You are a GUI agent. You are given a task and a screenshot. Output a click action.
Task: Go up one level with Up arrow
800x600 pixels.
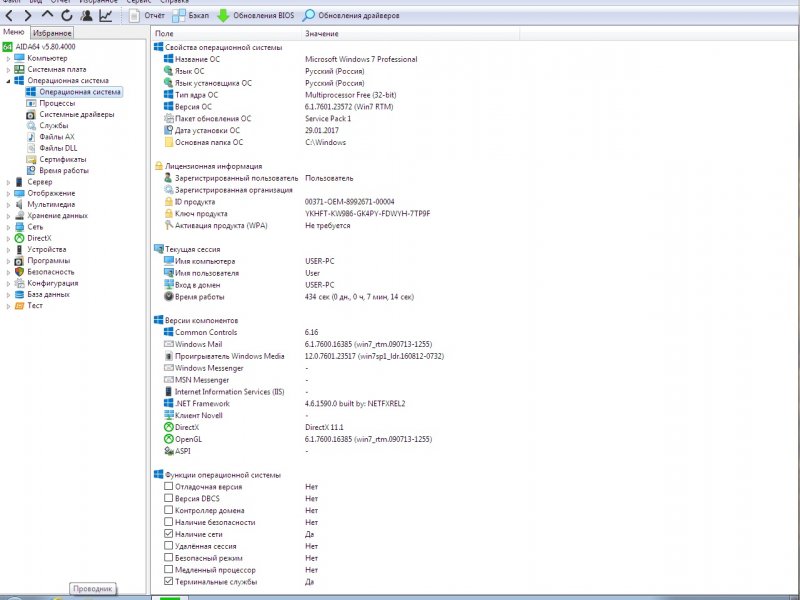tap(47, 15)
